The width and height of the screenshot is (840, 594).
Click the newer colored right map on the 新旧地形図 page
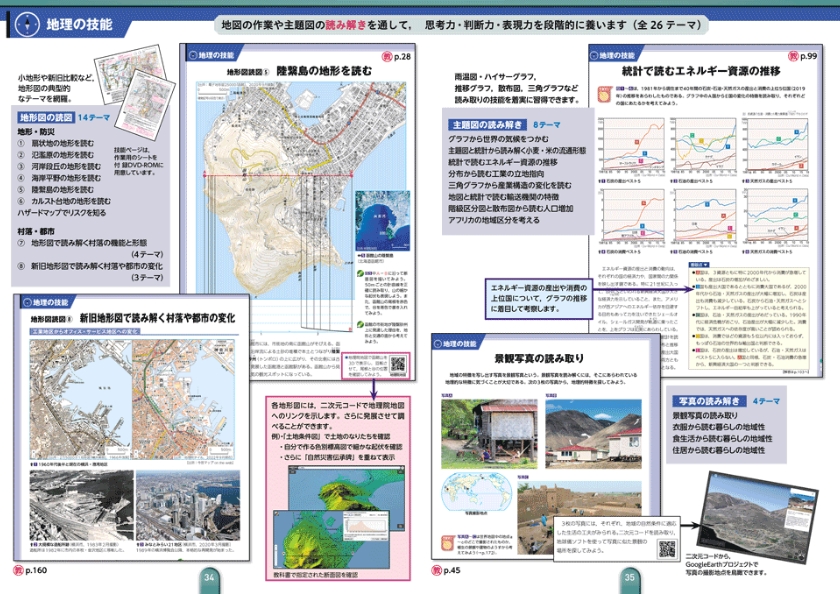(x=184, y=400)
